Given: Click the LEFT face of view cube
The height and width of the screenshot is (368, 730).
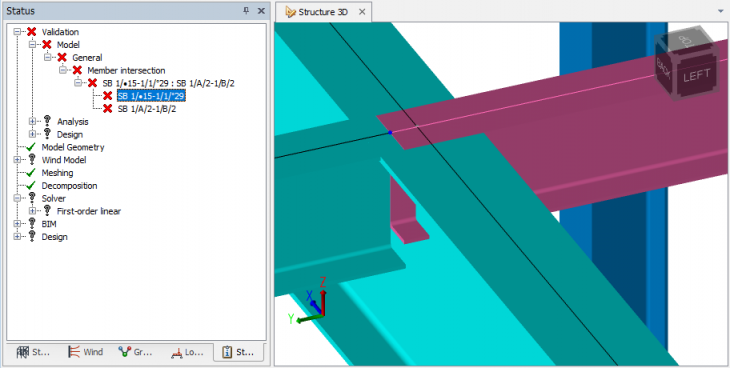Looking at the screenshot, I should tap(696, 75).
